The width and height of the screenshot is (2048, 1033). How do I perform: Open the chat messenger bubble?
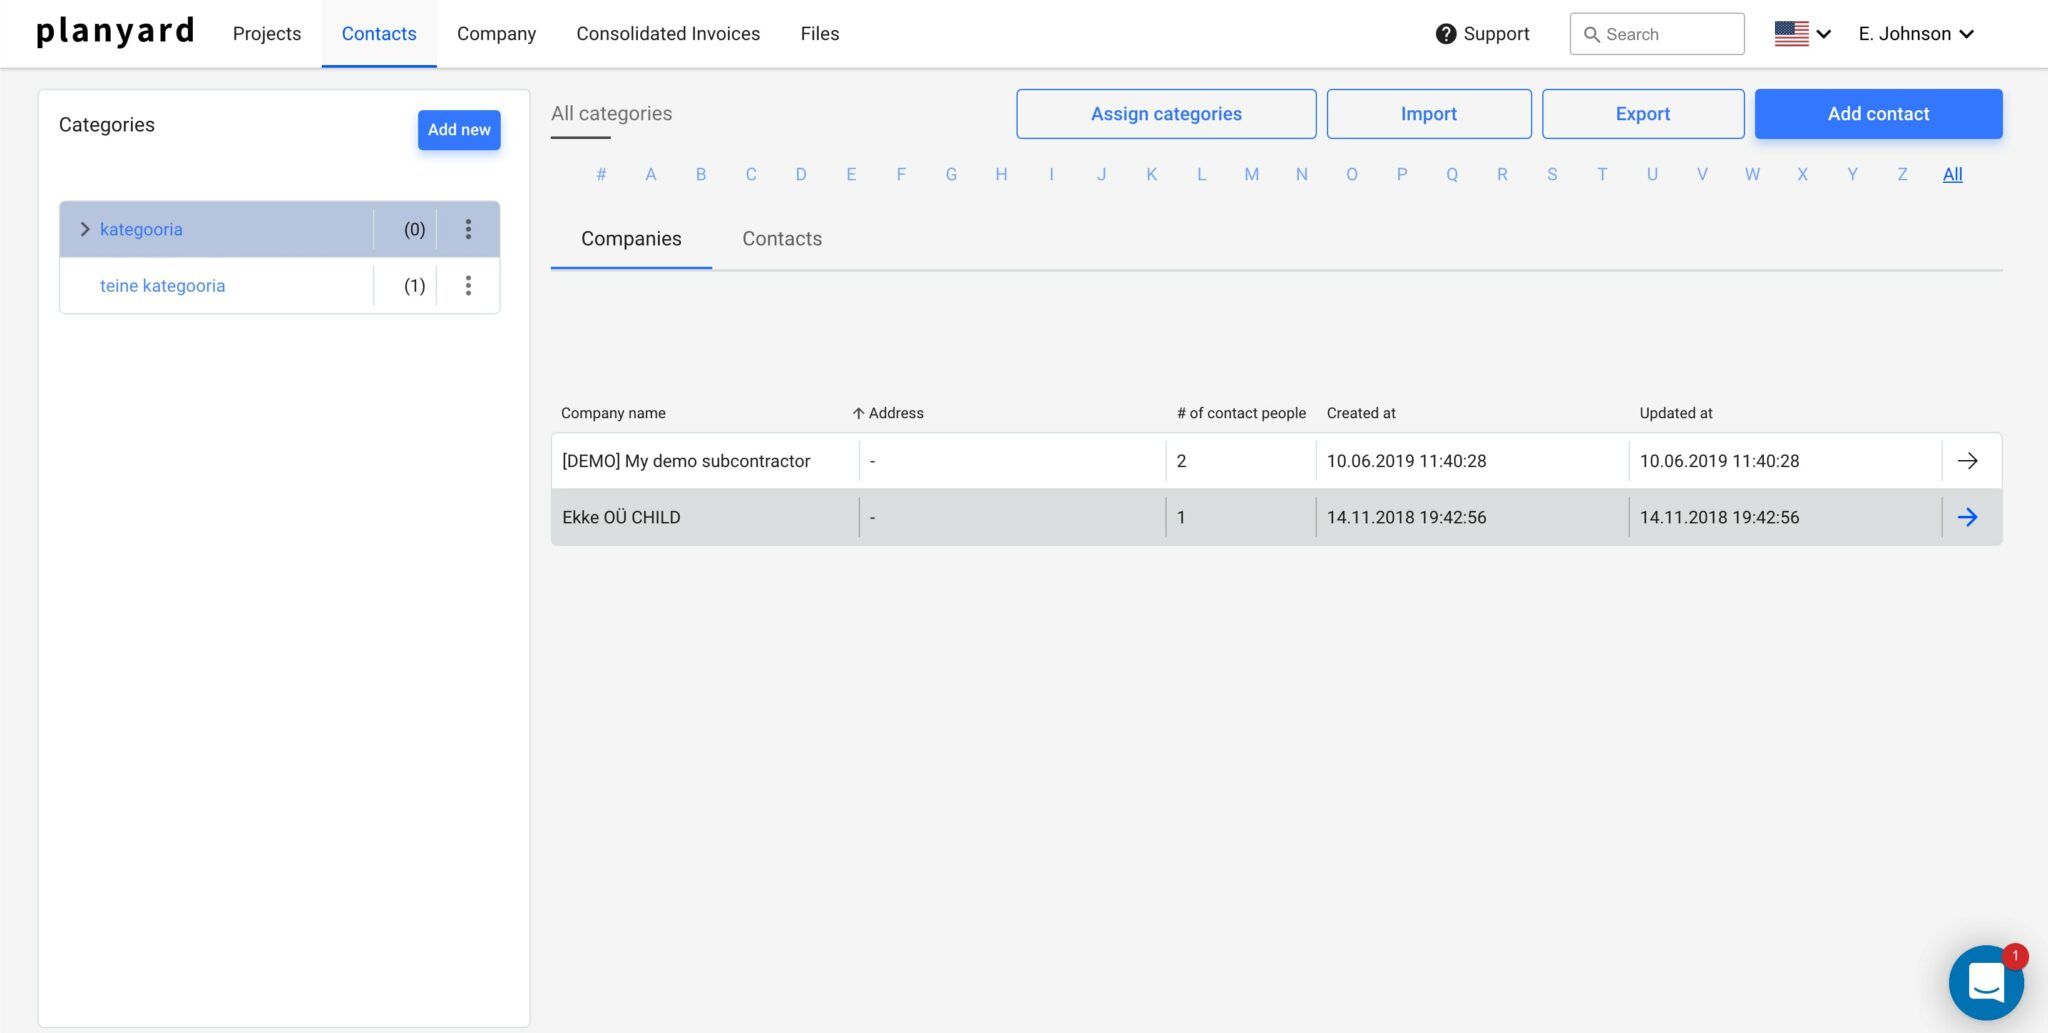1986,983
